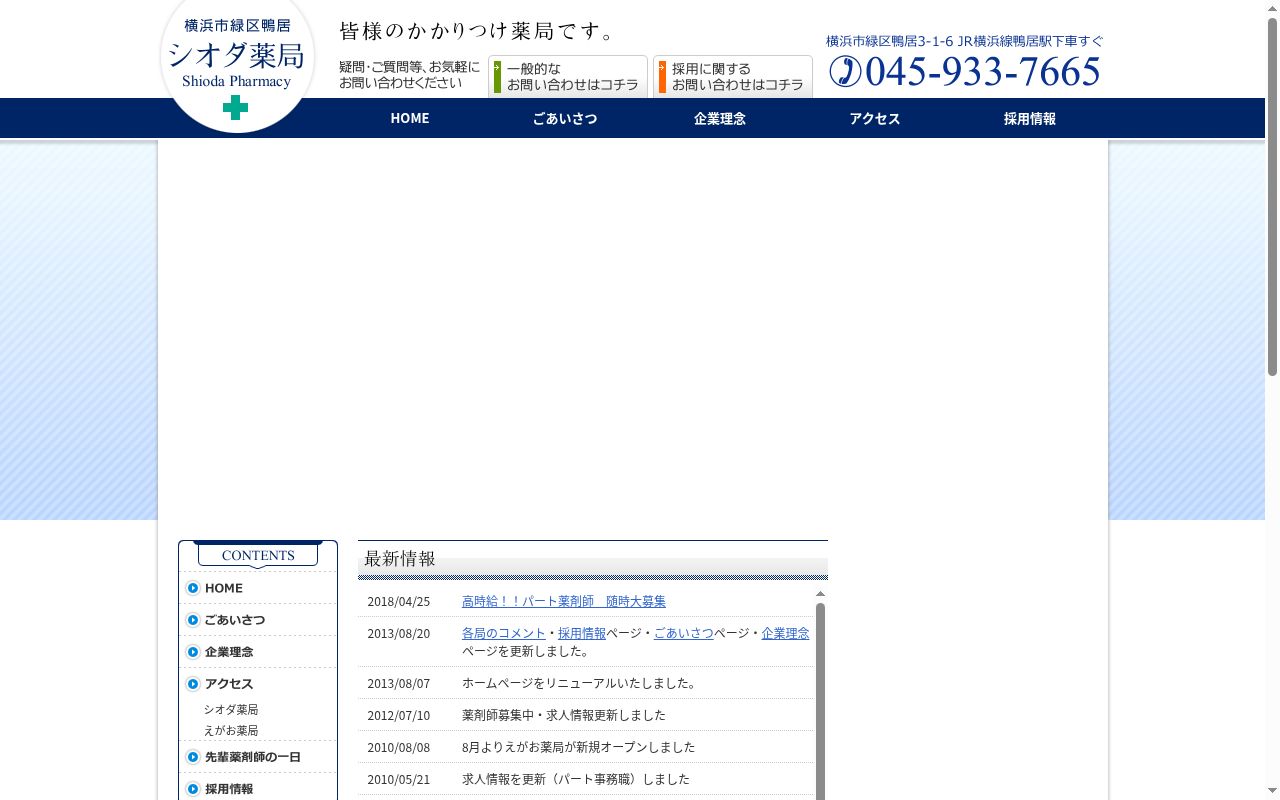This screenshot has width=1280, height=800.
Task: Click the 皆様のかかりつけ薬局です tagline
Action: pos(478,31)
